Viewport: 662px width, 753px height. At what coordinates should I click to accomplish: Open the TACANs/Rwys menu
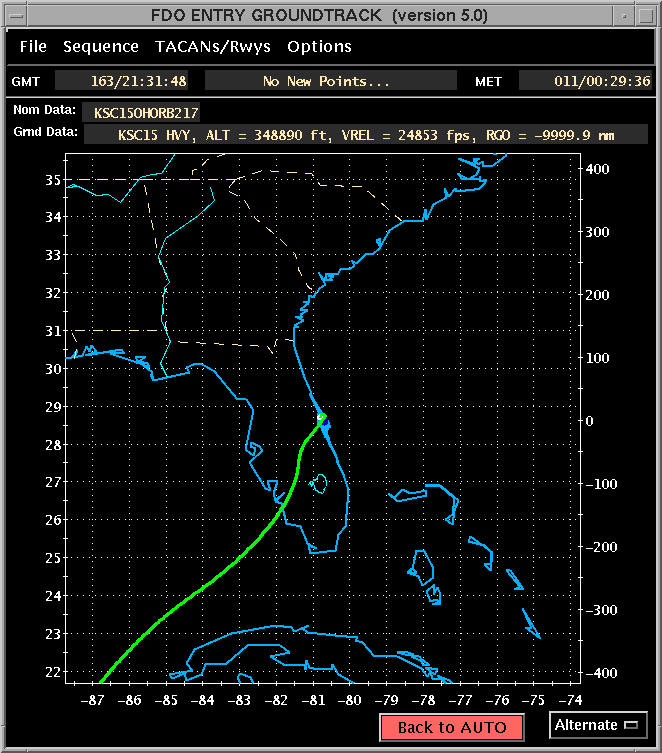[x=213, y=47]
